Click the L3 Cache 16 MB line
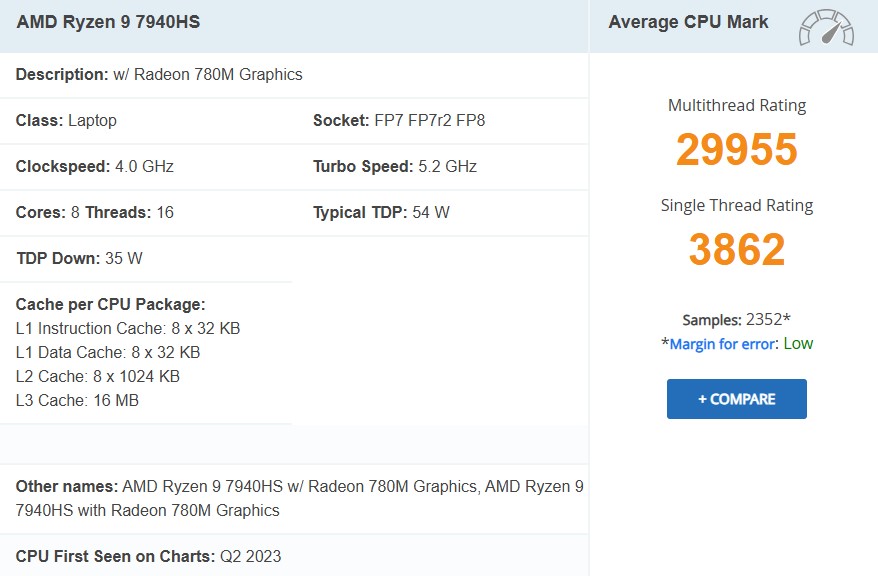Image resolution: width=878 pixels, height=576 pixels. point(77,400)
